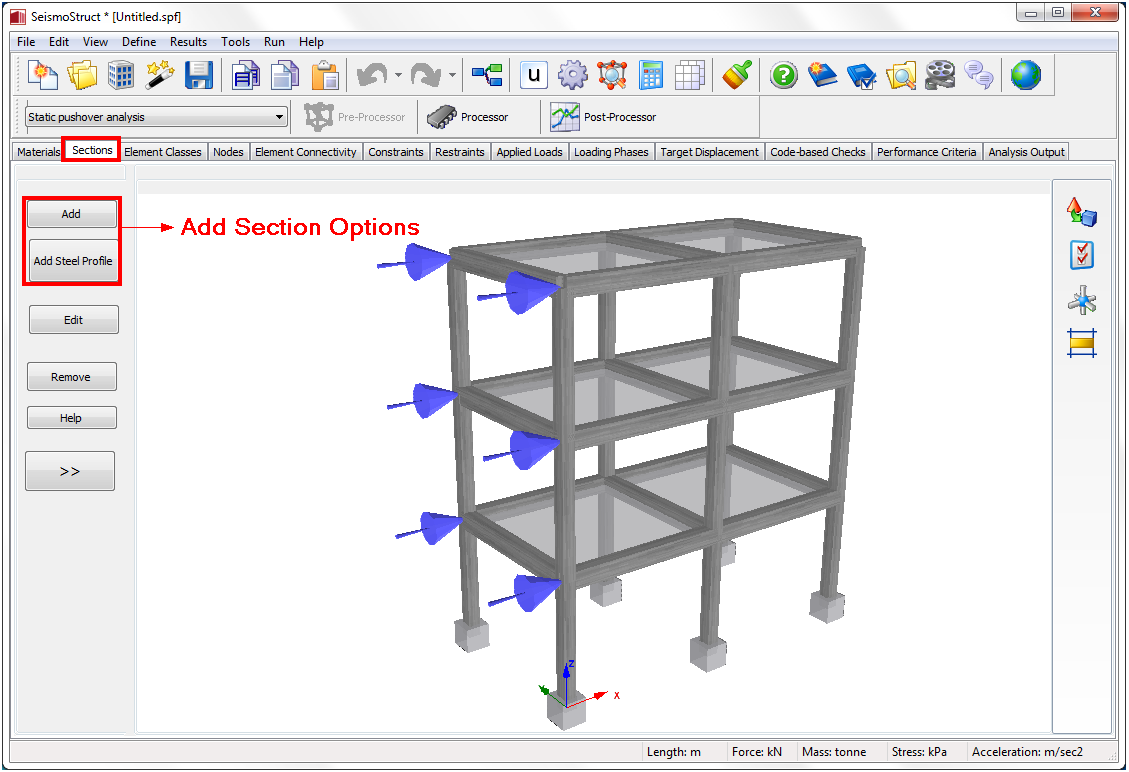
Task: Click the paintbrush icon in toolbar
Action: click(x=736, y=75)
